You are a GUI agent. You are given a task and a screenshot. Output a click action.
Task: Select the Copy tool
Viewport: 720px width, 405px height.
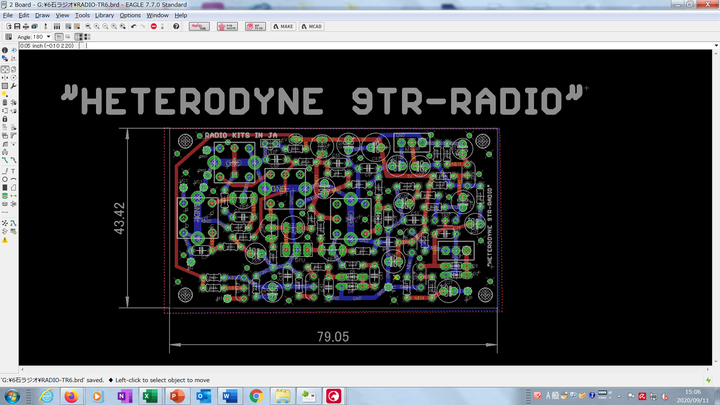coord(13,69)
